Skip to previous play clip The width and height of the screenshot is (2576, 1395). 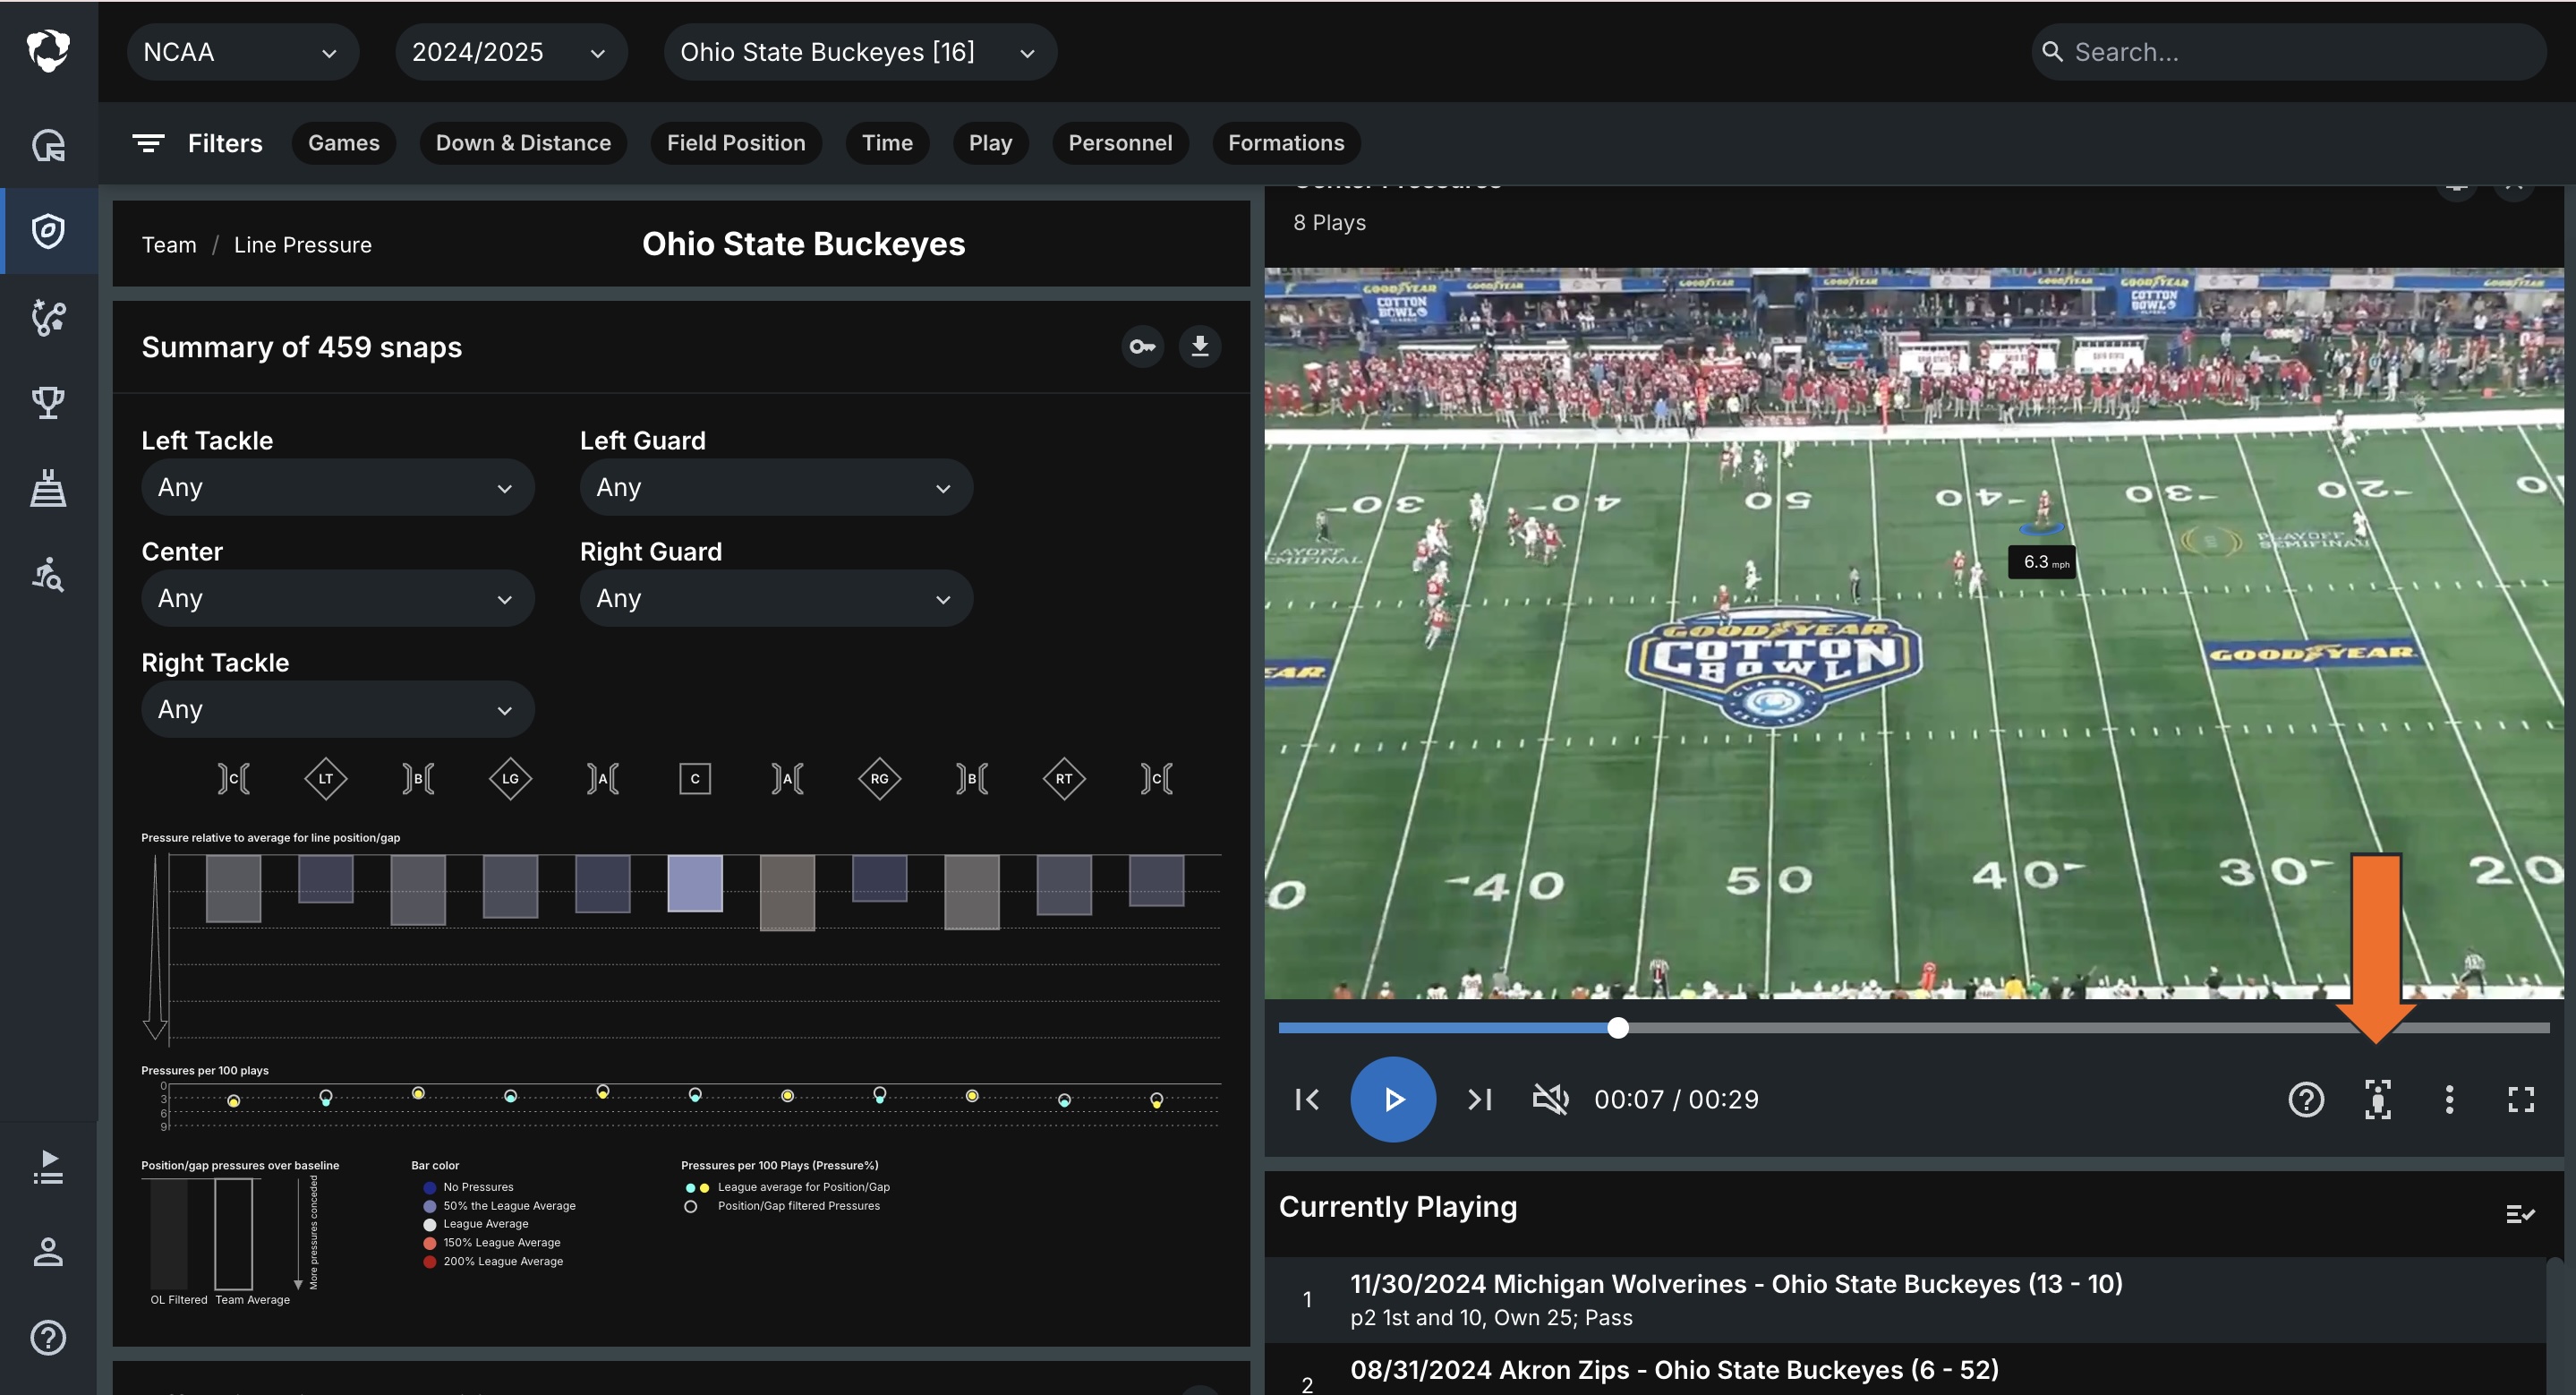pyautogui.click(x=1307, y=1099)
